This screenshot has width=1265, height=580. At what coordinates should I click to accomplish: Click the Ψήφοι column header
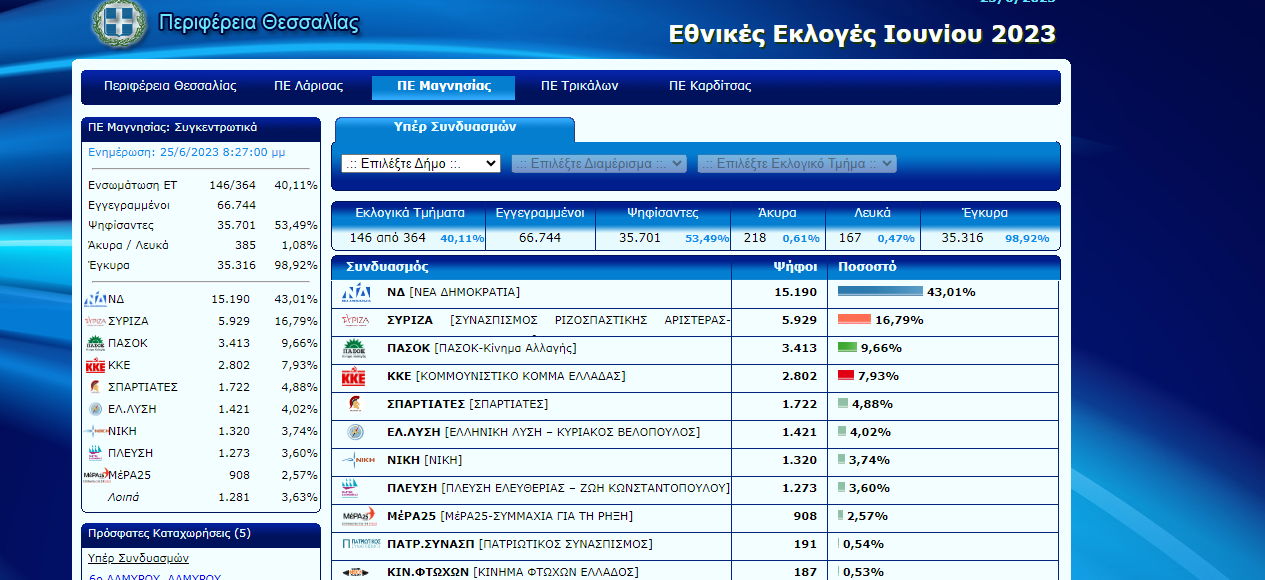(794, 268)
